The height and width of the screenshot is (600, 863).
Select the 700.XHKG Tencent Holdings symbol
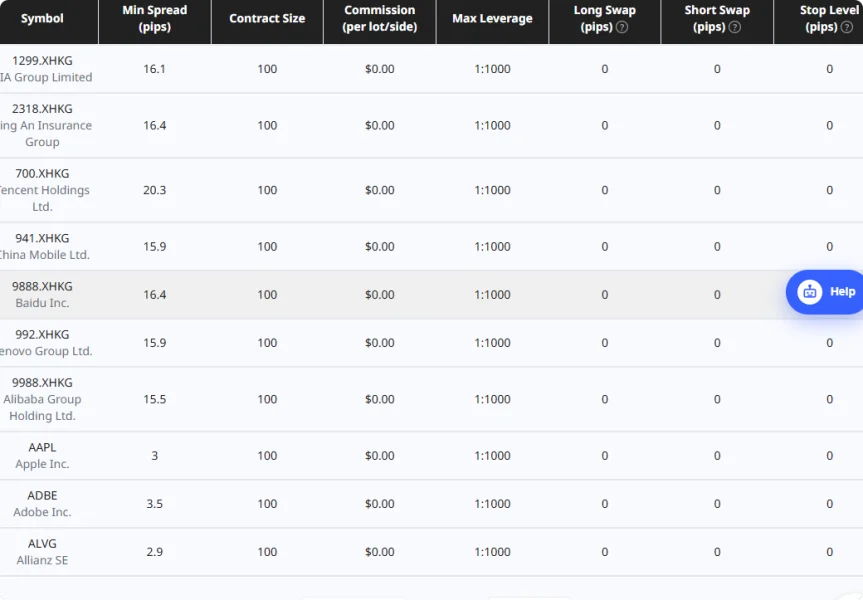(42, 190)
